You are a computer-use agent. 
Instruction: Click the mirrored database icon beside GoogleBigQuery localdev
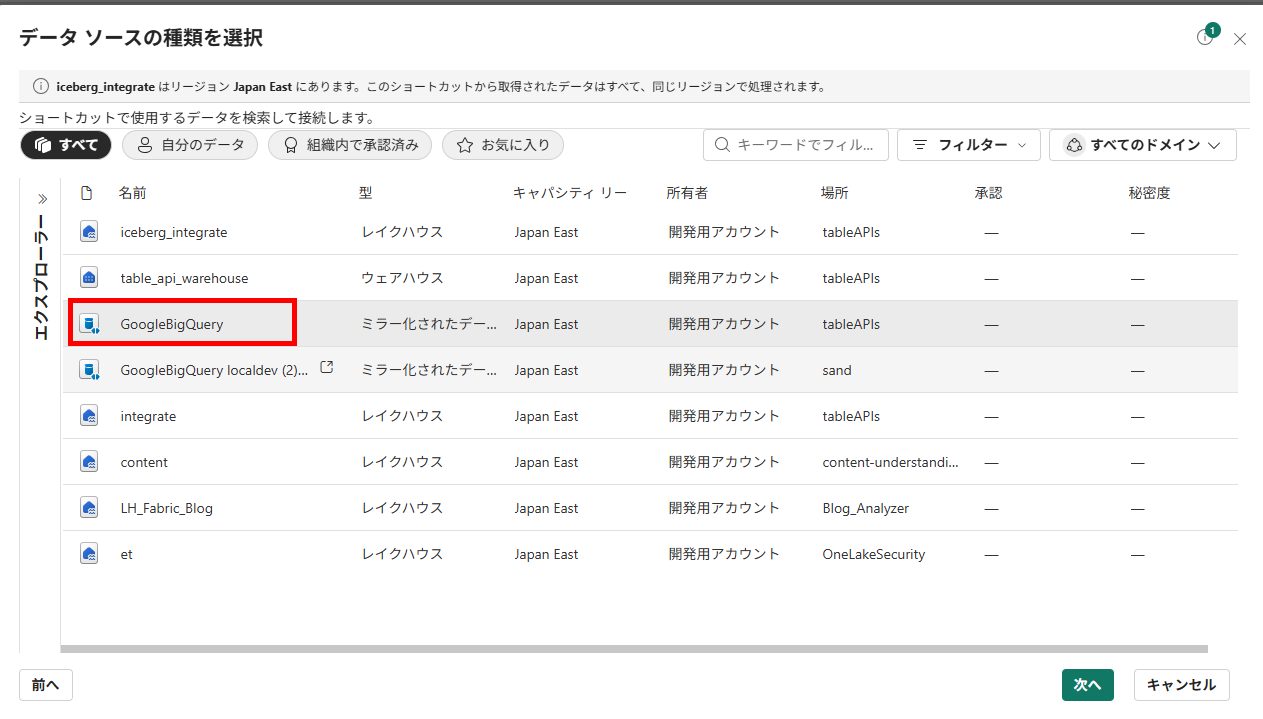click(x=90, y=370)
